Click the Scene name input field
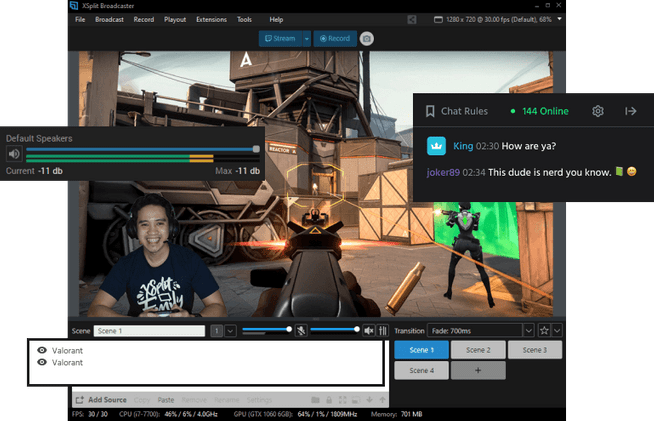This screenshot has width=654, height=421. 149,331
